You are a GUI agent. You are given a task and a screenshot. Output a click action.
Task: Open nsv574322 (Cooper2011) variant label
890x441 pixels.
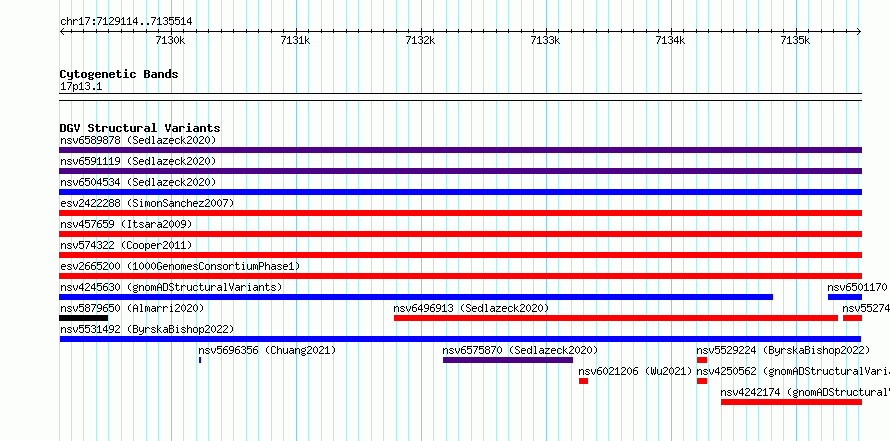click(126, 245)
